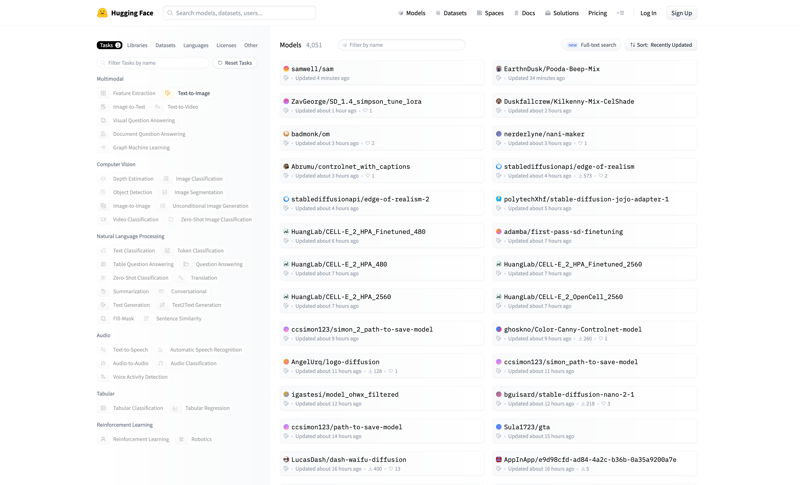Open the Abrumu/controlnet_with_captions model
The image size is (800, 485).
coord(382,171)
